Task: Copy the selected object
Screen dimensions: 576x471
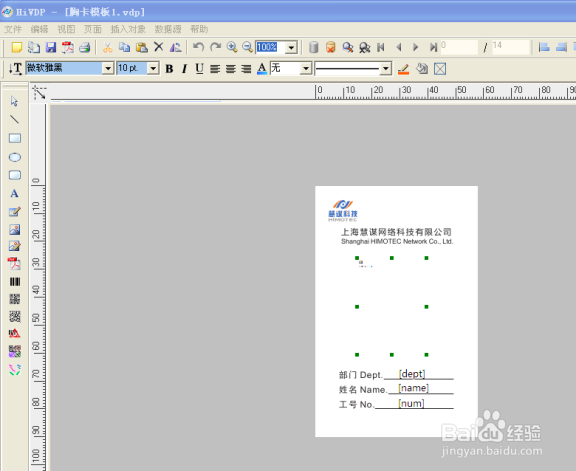Action: tap(125, 47)
